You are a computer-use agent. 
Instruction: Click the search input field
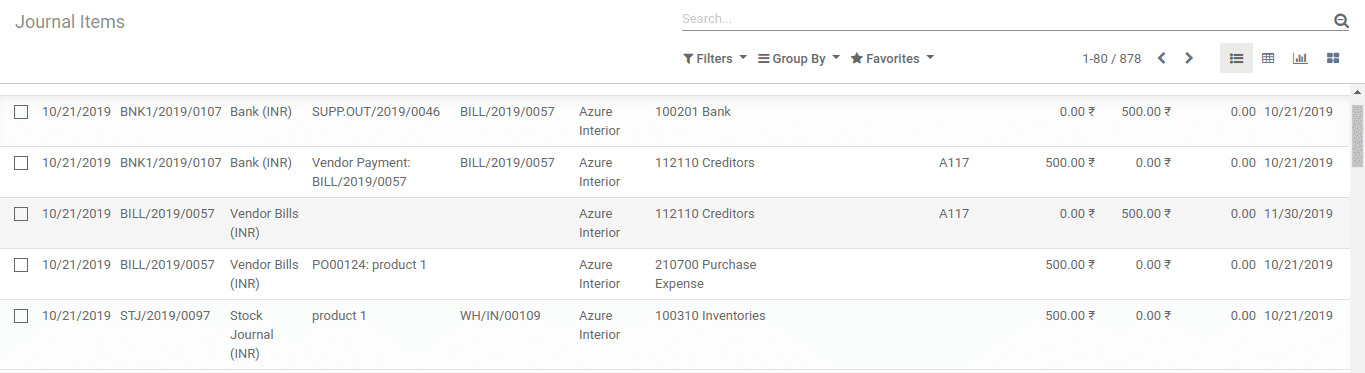click(1005, 19)
